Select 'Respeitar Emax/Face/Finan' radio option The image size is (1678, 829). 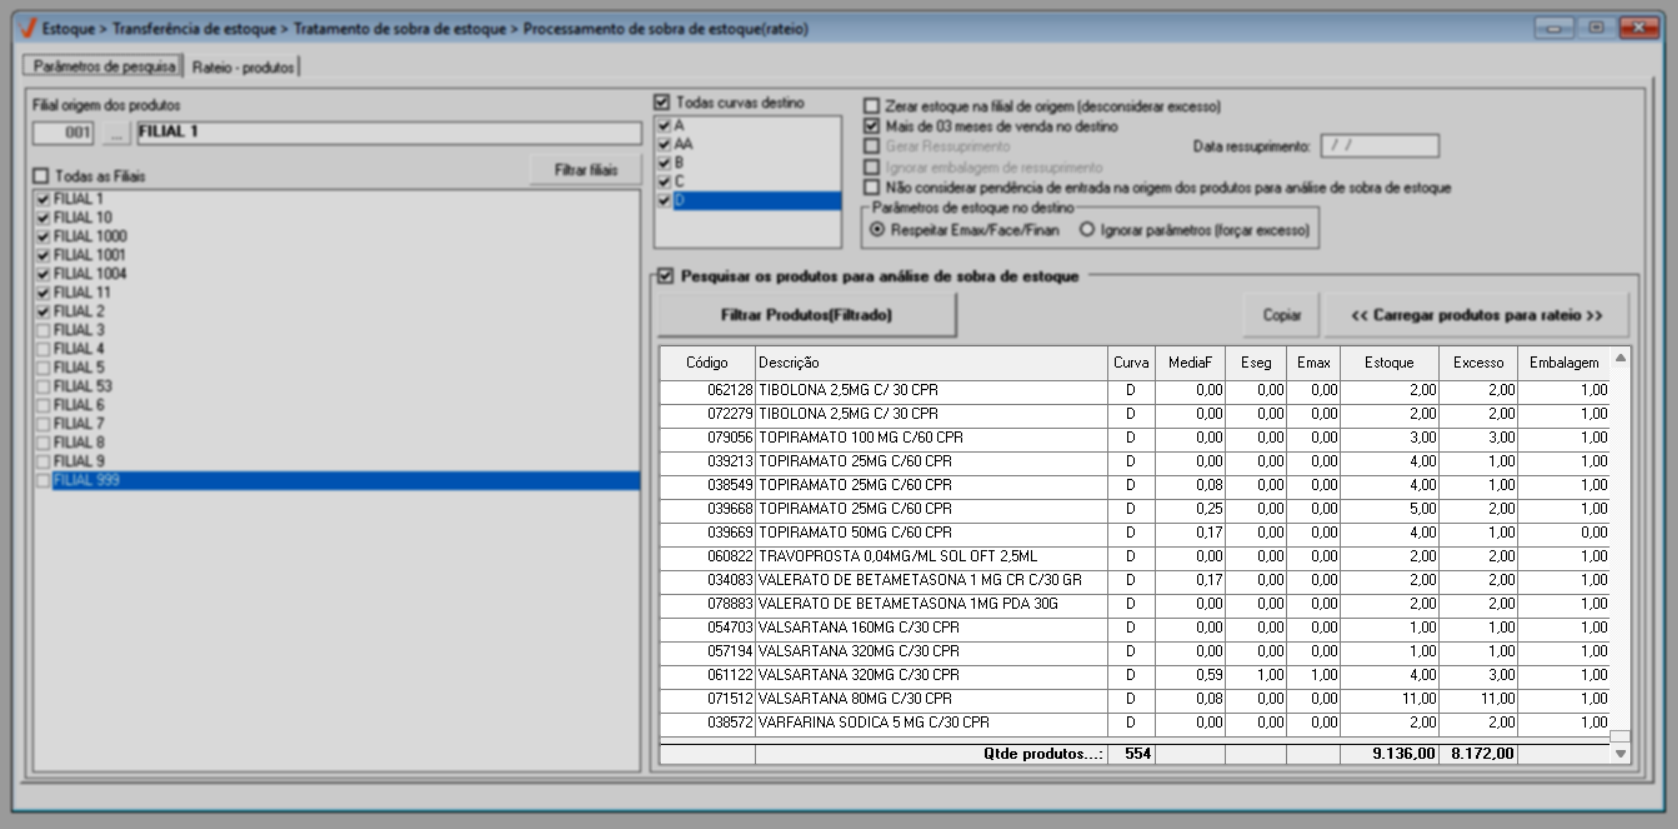coord(877,230)
